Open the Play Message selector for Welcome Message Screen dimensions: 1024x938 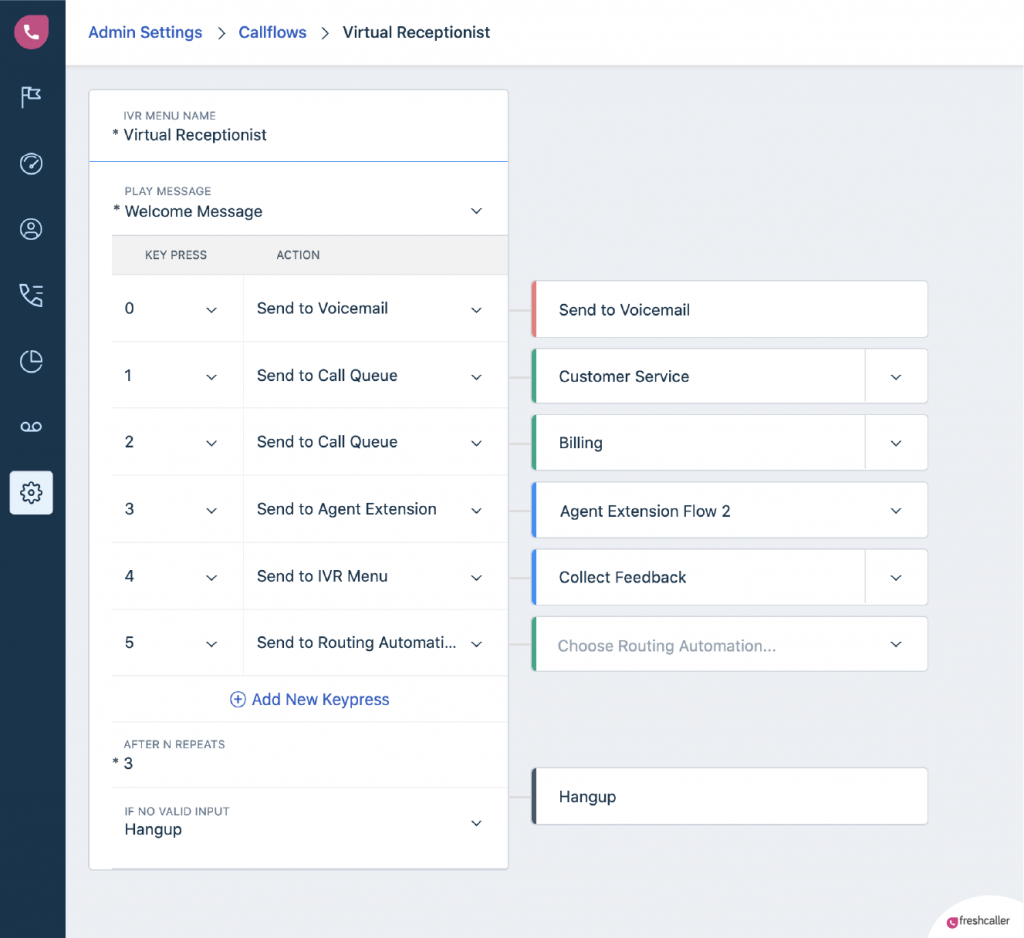pyautogui.click(x=475, y=211)
